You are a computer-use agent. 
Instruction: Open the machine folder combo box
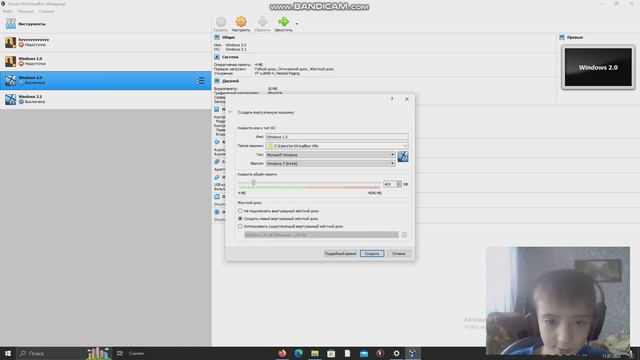pyautogui.click(x=337, y=146)
